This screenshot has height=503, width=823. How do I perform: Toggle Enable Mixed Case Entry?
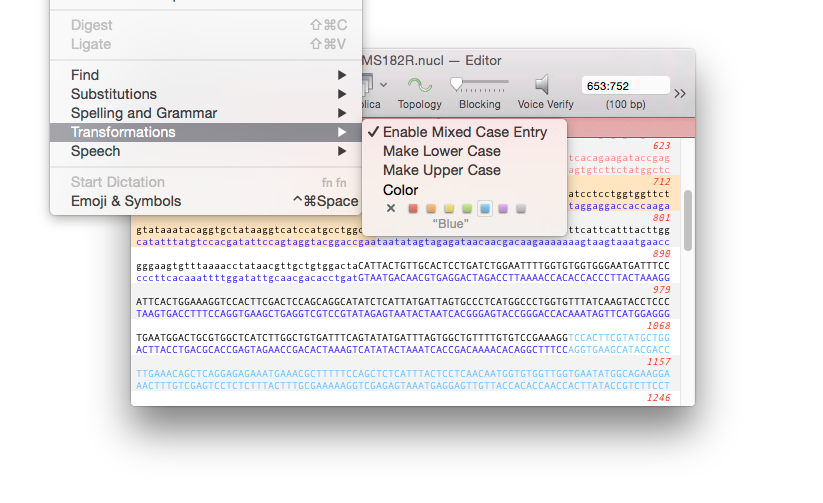pyautogui.click(x=465, y=132)
